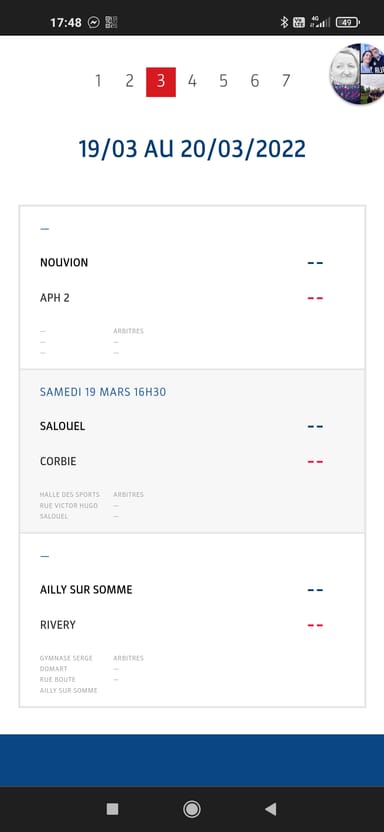Go to matchday page 2

[129, 81]
